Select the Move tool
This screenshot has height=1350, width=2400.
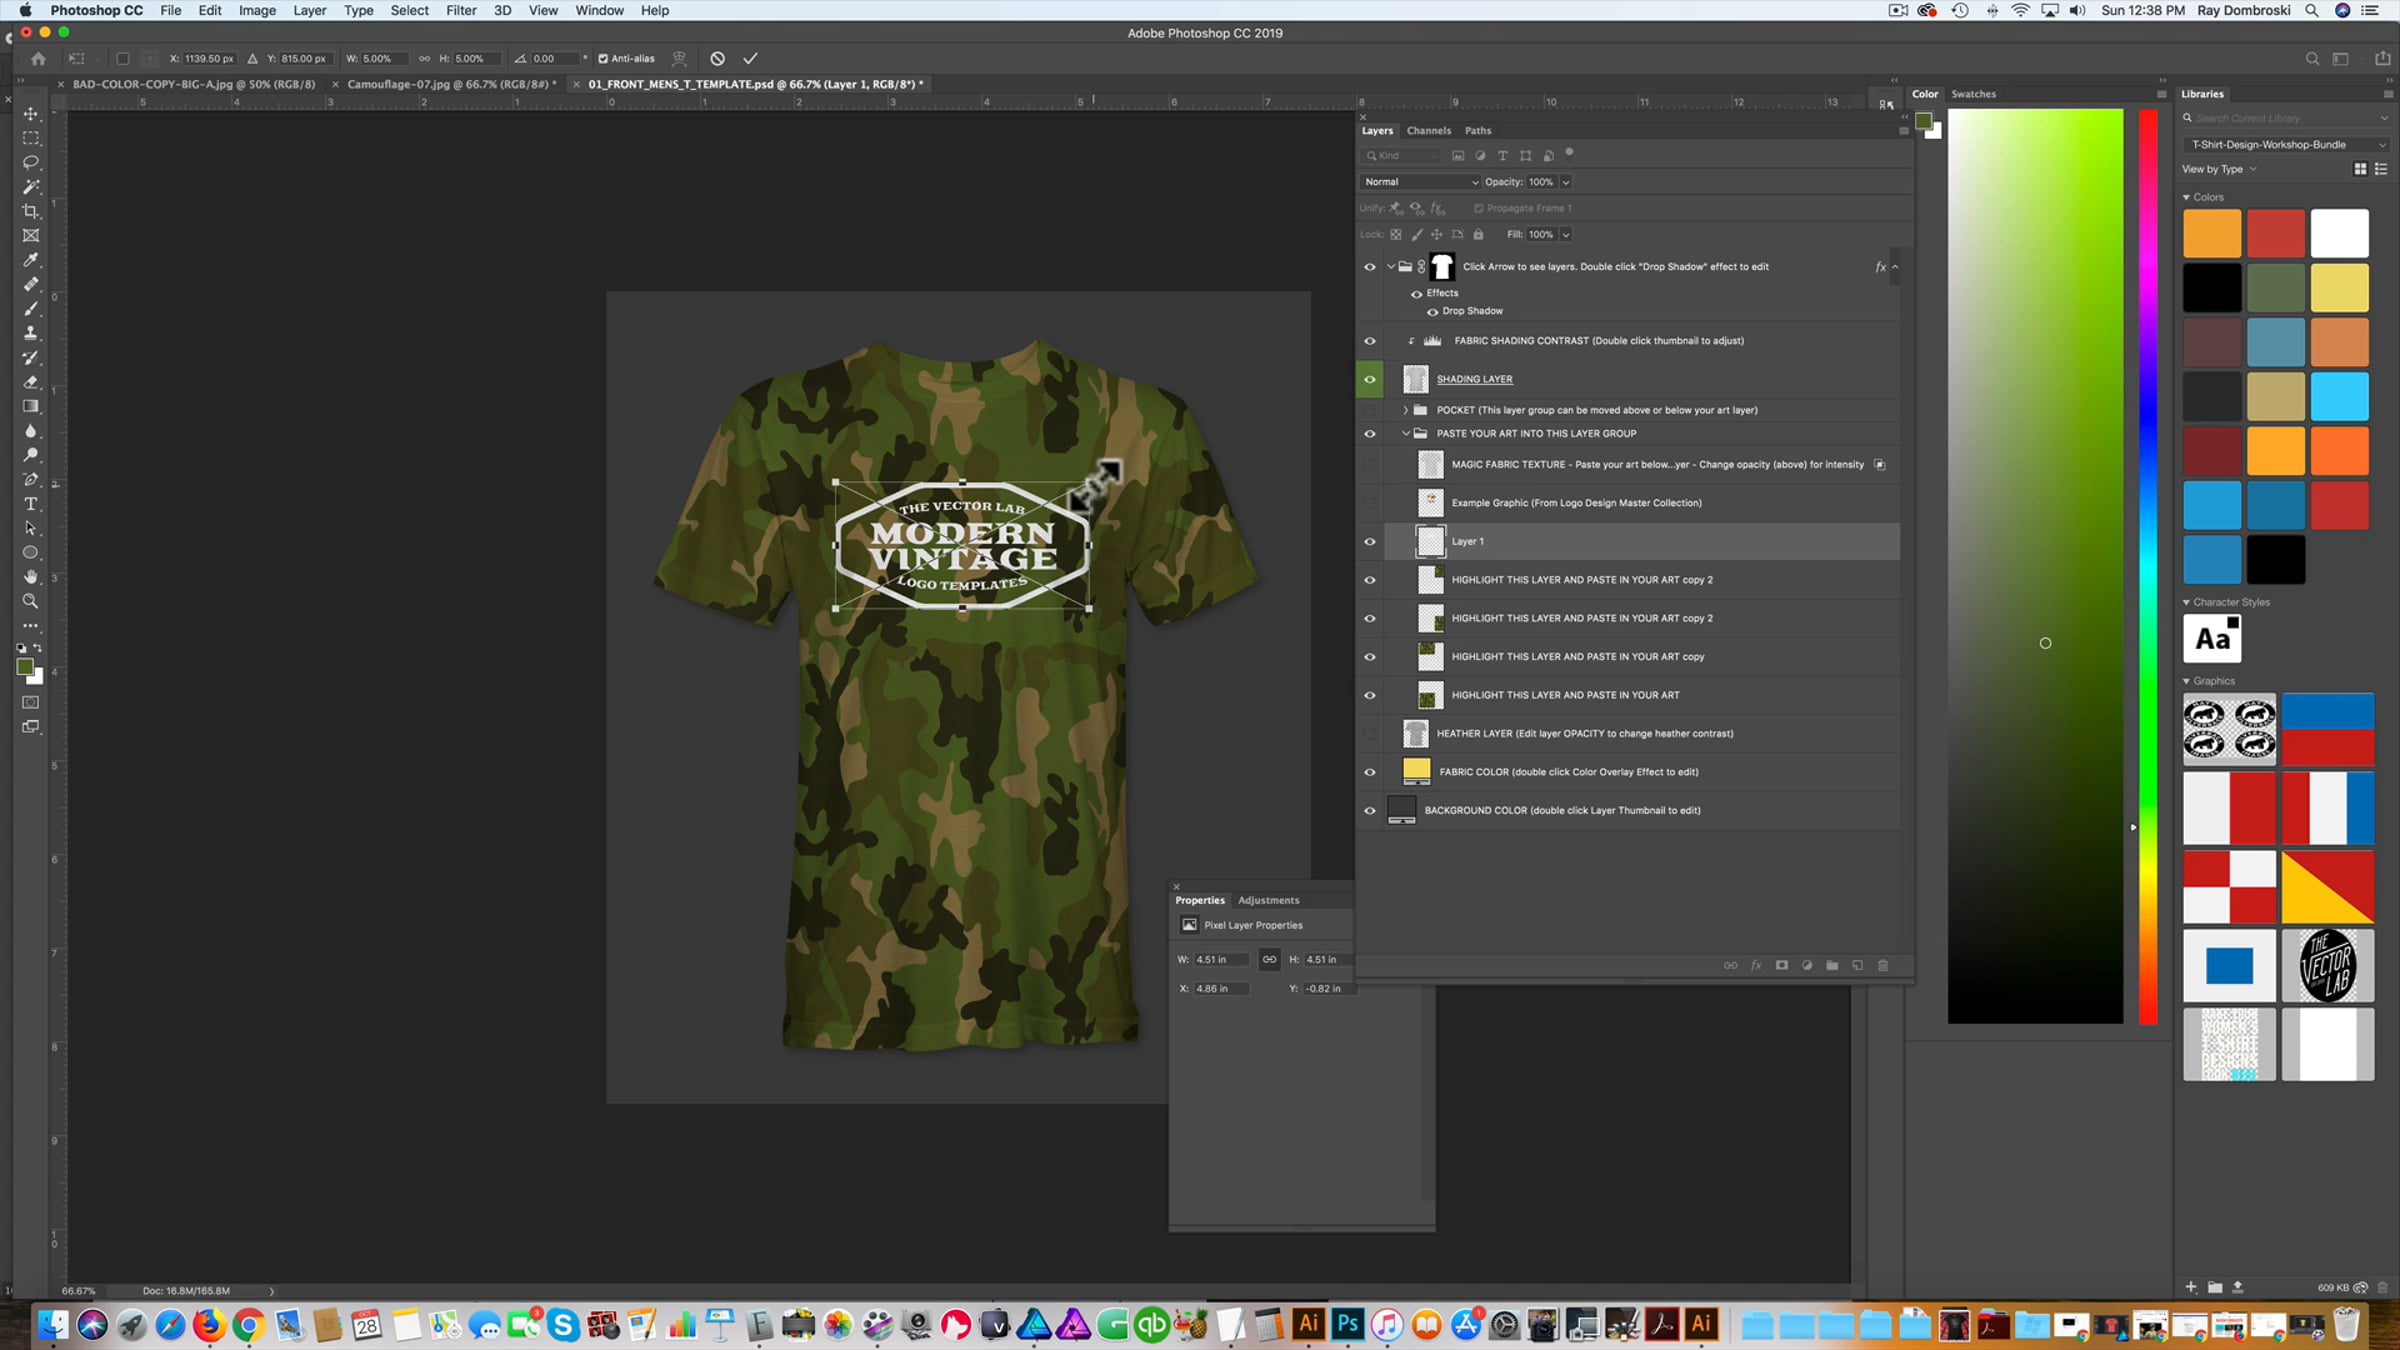31,114
